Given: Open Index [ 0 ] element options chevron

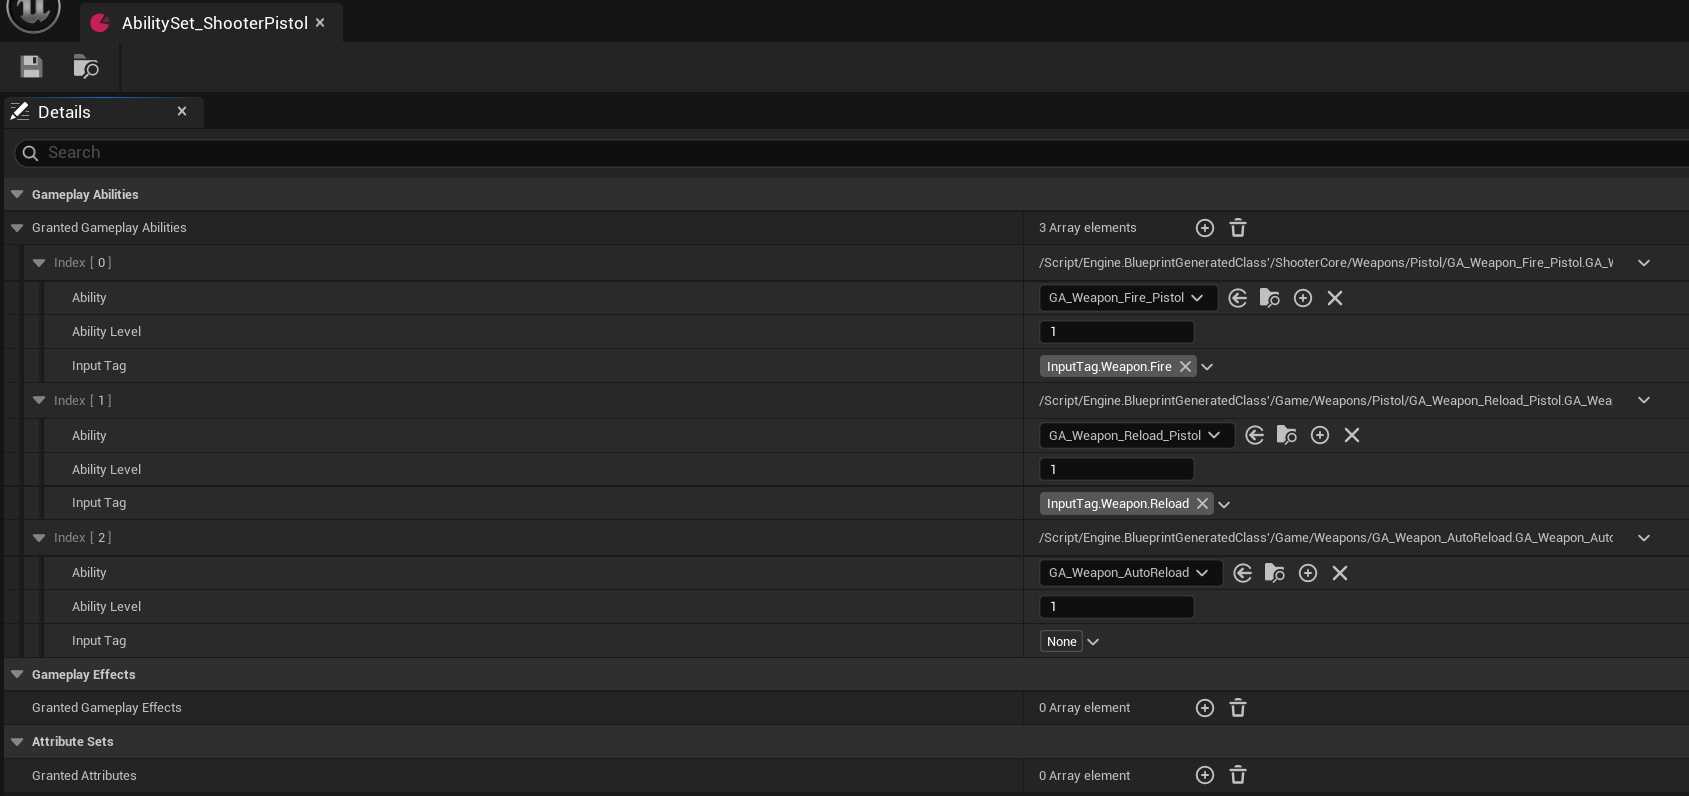Looking at the screenshot, I should click(x=1644, y=263).
